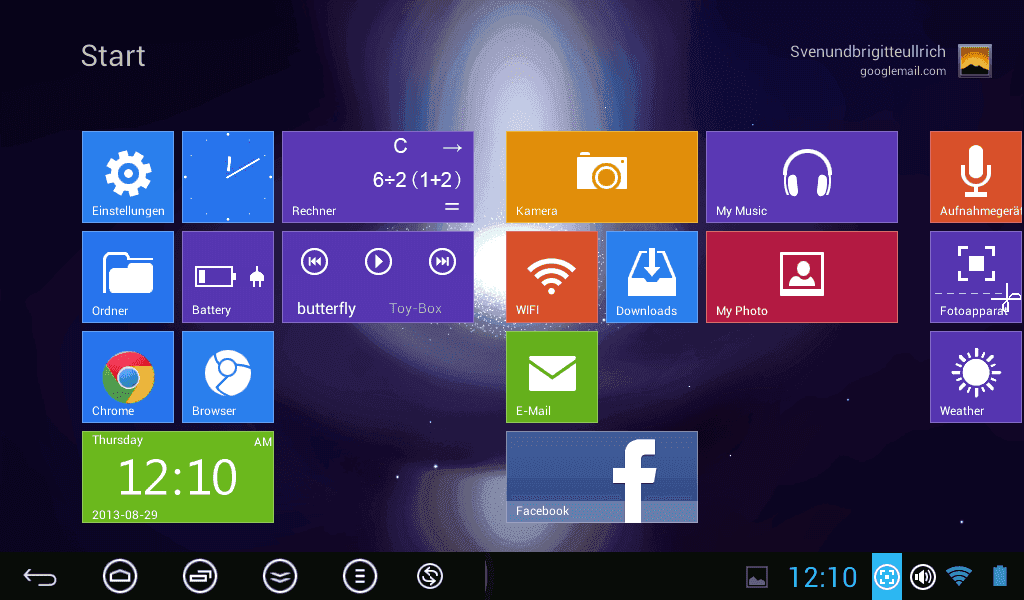This screenshot has width=1024, height=600.
Task: Click the Svenundbrigitteullrich account name
Action: (868, 52)
